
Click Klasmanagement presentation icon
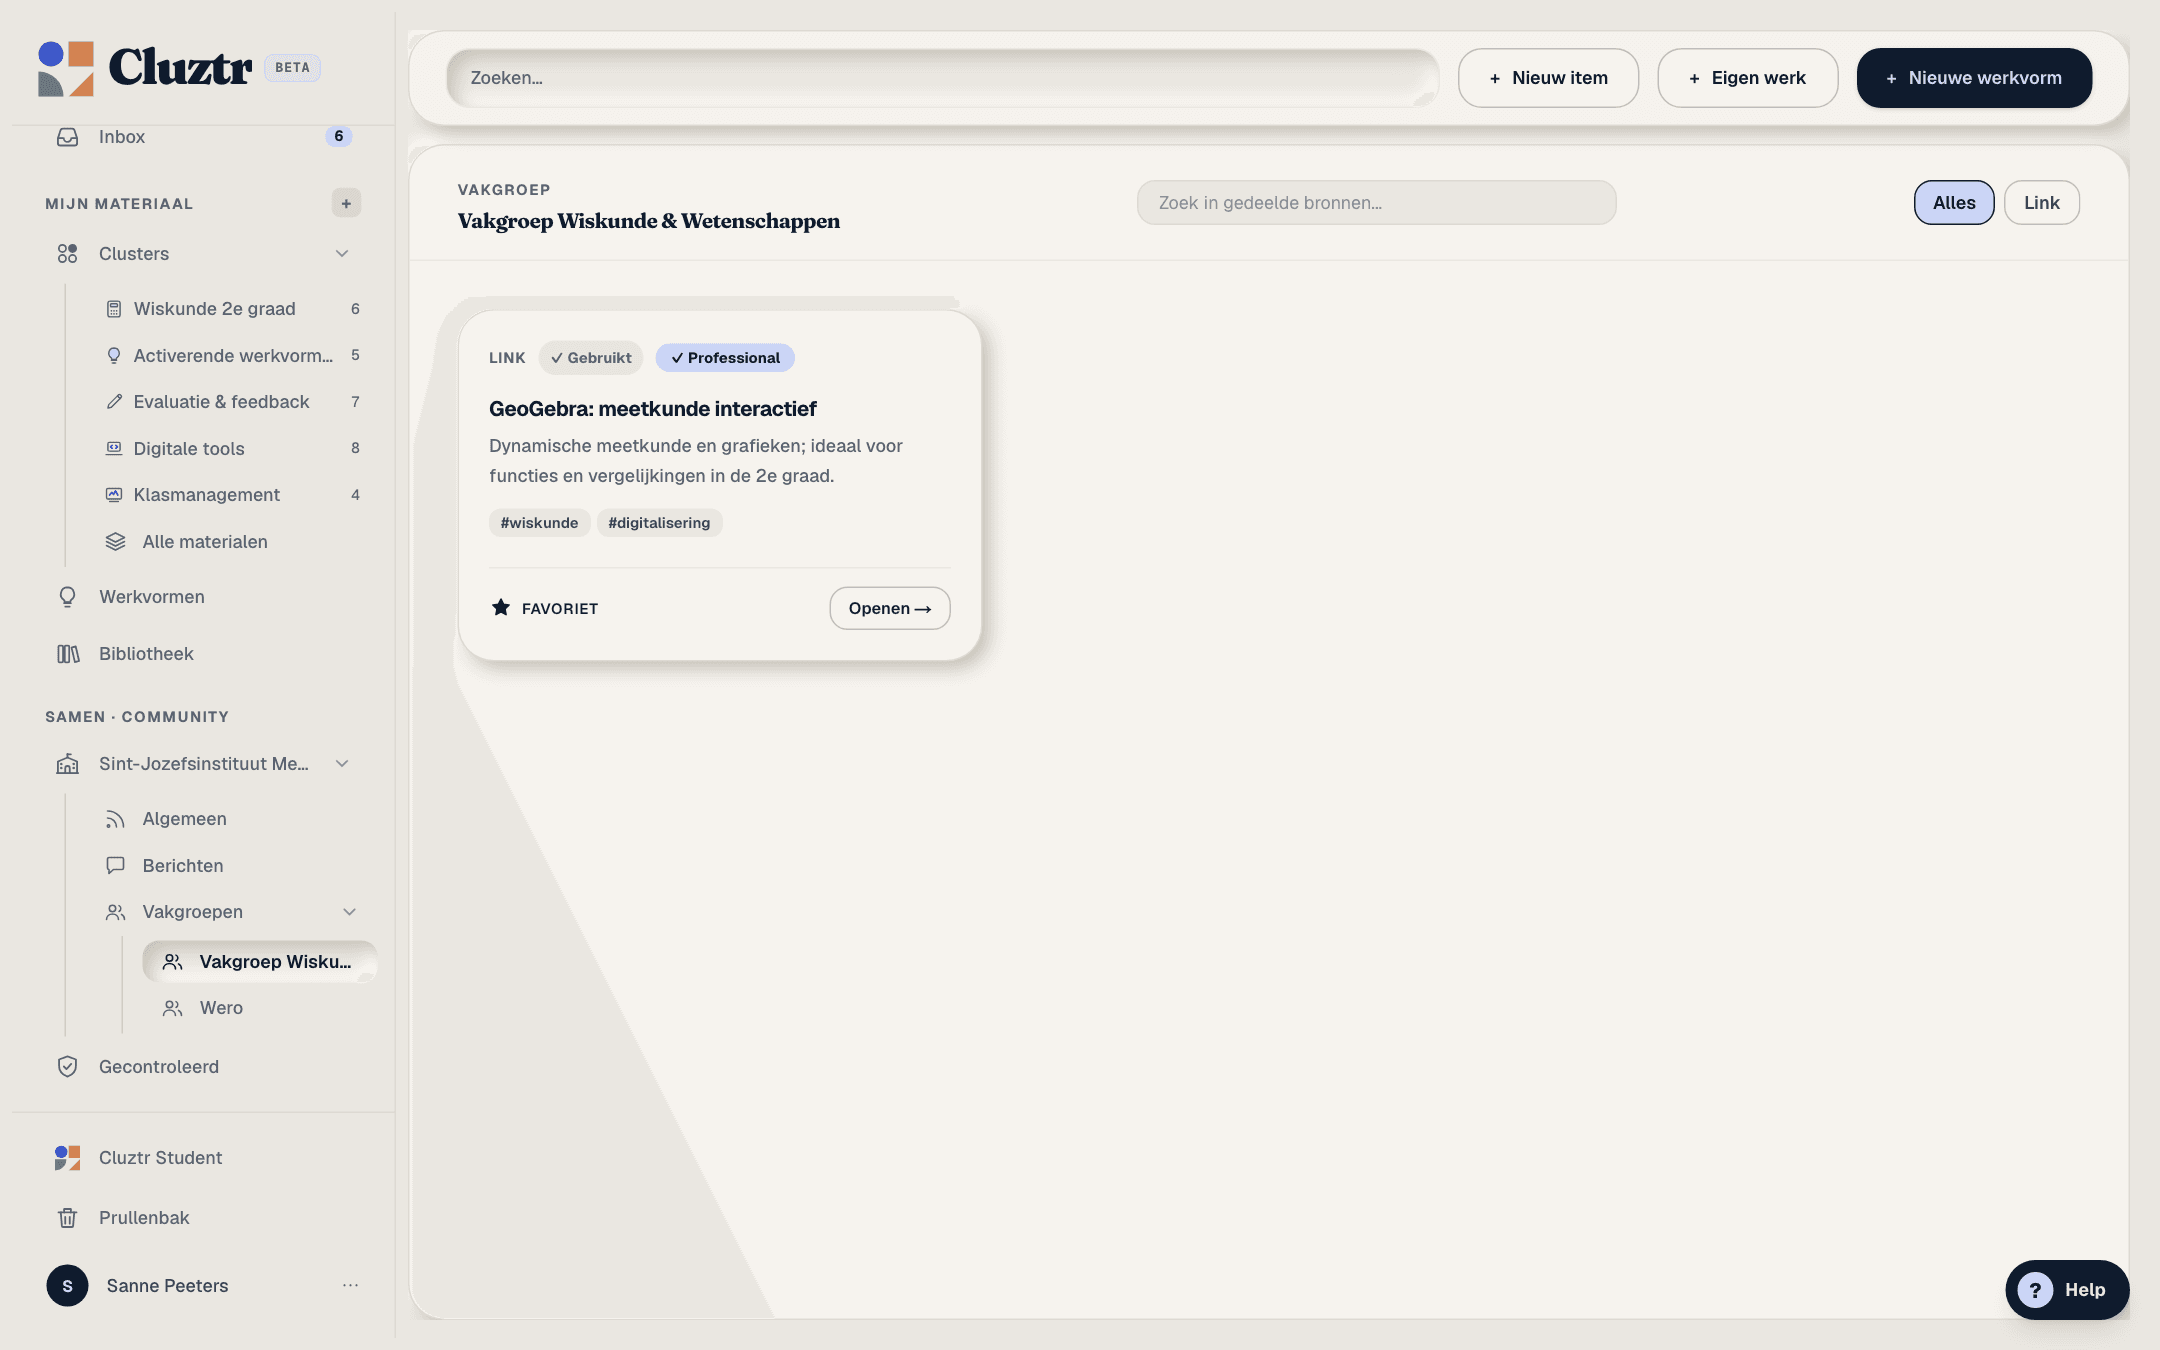[114, 495]
